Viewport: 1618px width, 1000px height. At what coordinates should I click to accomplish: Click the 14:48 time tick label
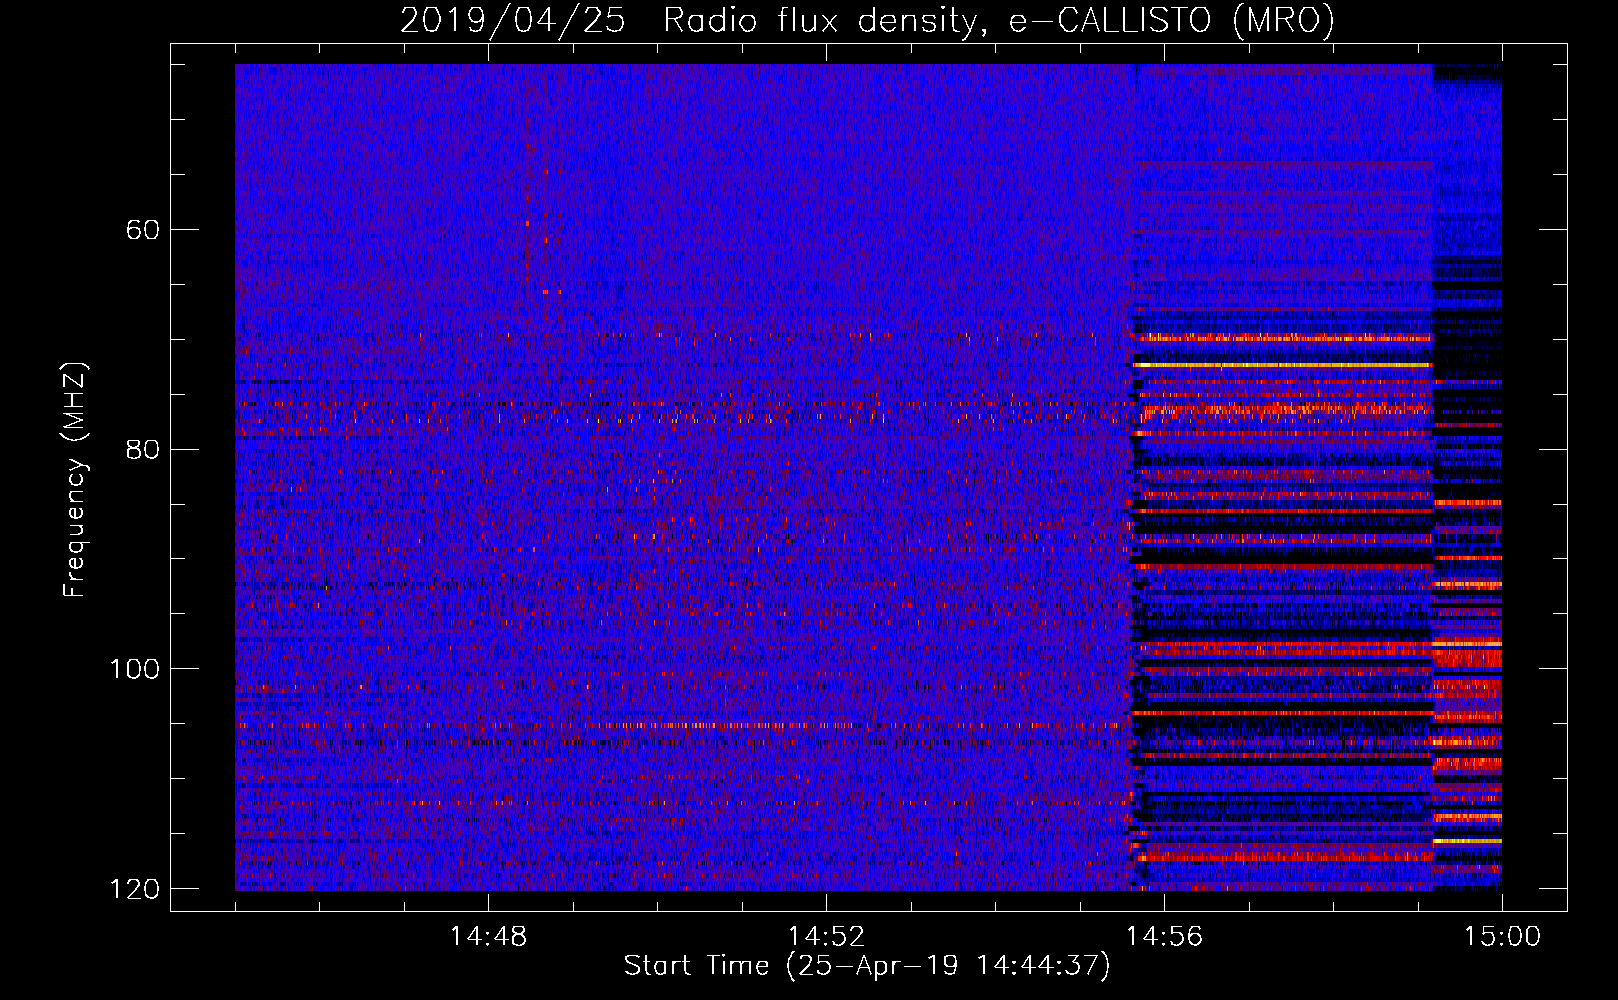488,937
